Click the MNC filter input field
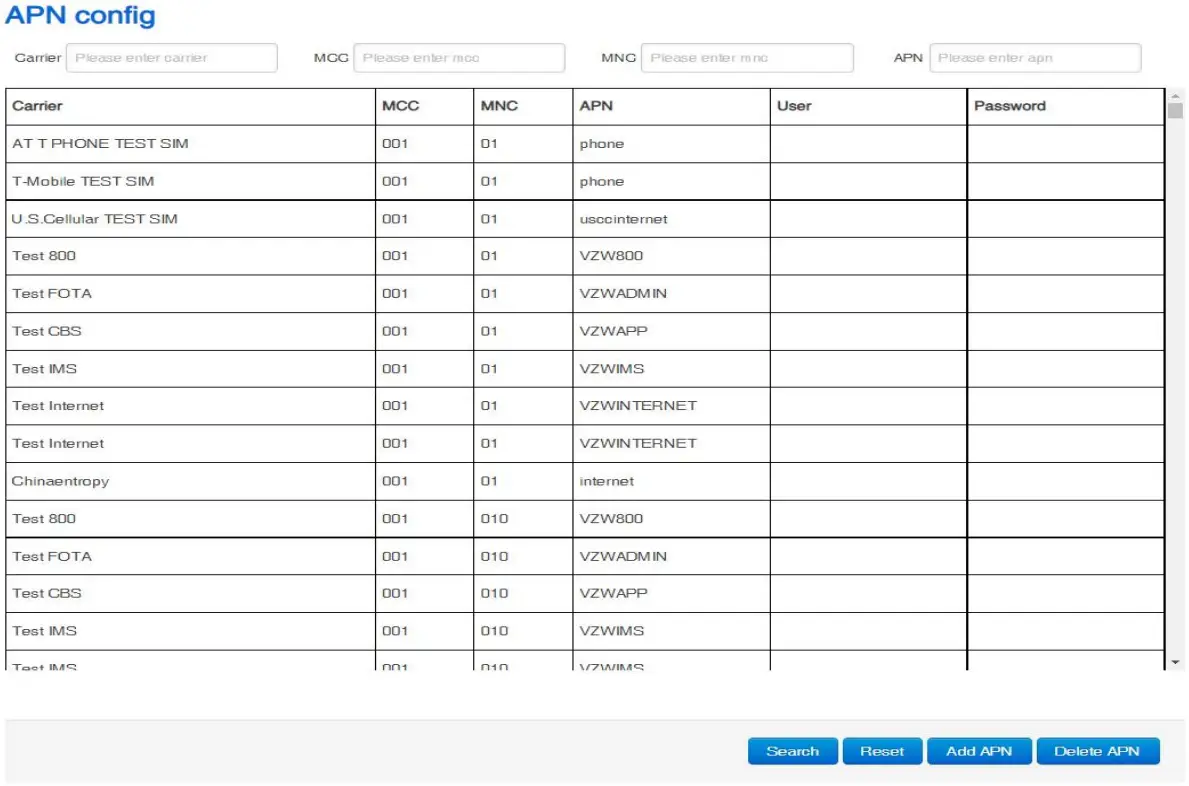This screenshot has height=786, width=1189. tap(748, 58)
